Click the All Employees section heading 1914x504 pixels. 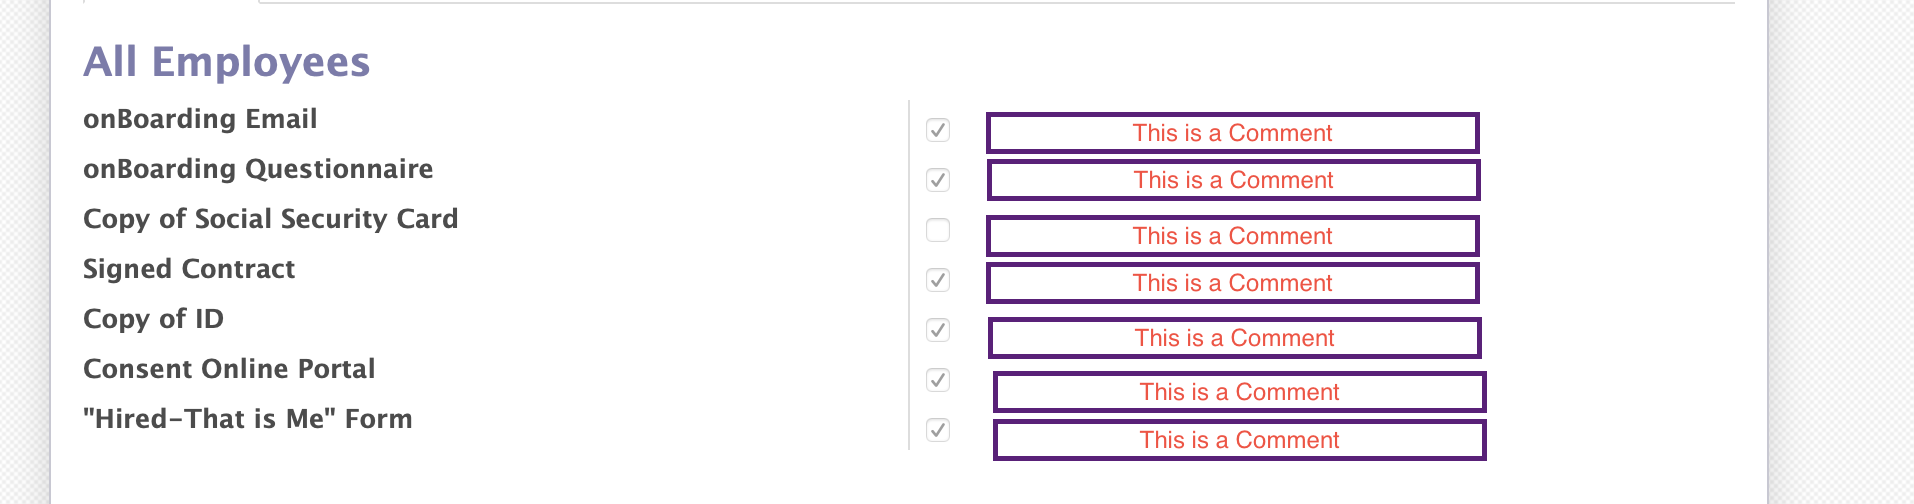(x=226, y=62)
